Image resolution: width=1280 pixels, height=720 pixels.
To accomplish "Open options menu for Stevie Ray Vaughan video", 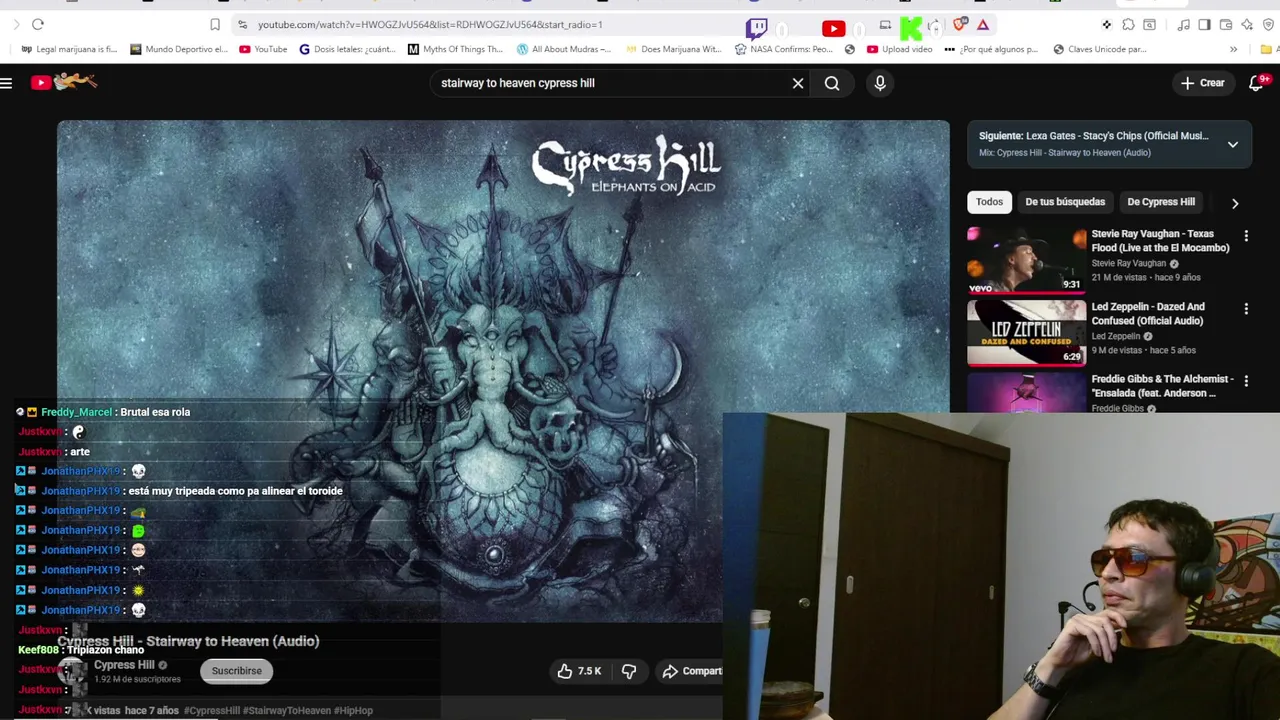I will (x=1246, y=236).
